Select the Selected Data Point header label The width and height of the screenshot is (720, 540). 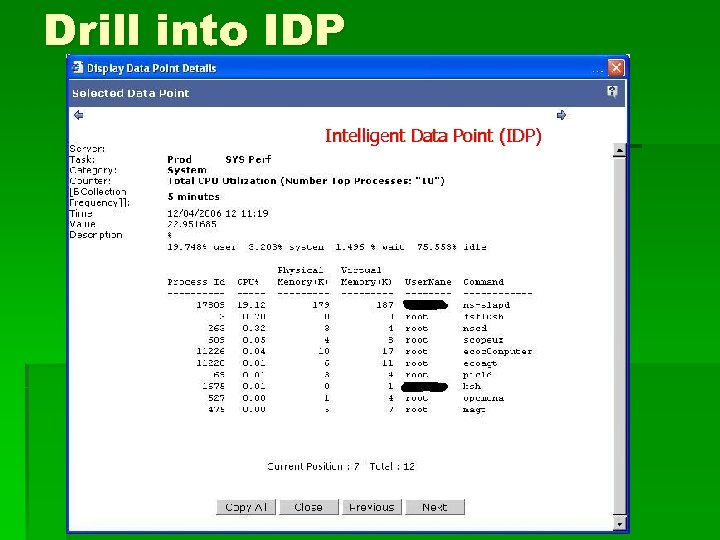point(130,93)
